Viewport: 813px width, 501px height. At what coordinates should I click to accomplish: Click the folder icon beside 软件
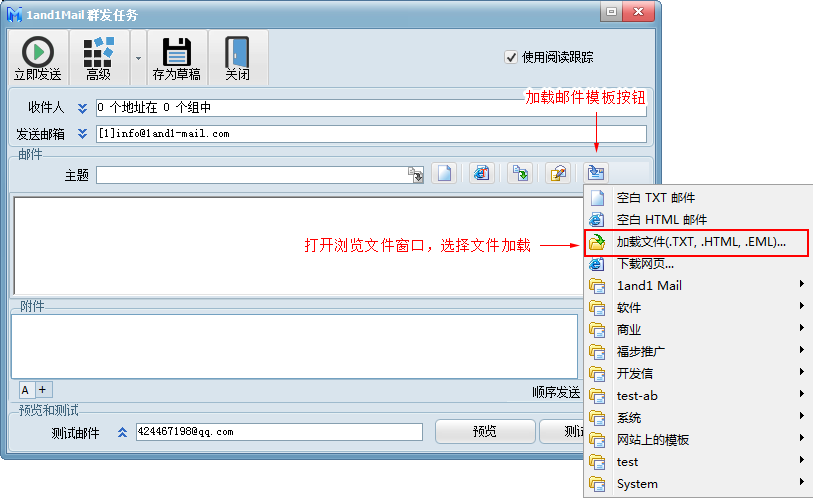(x=597, y=308)
